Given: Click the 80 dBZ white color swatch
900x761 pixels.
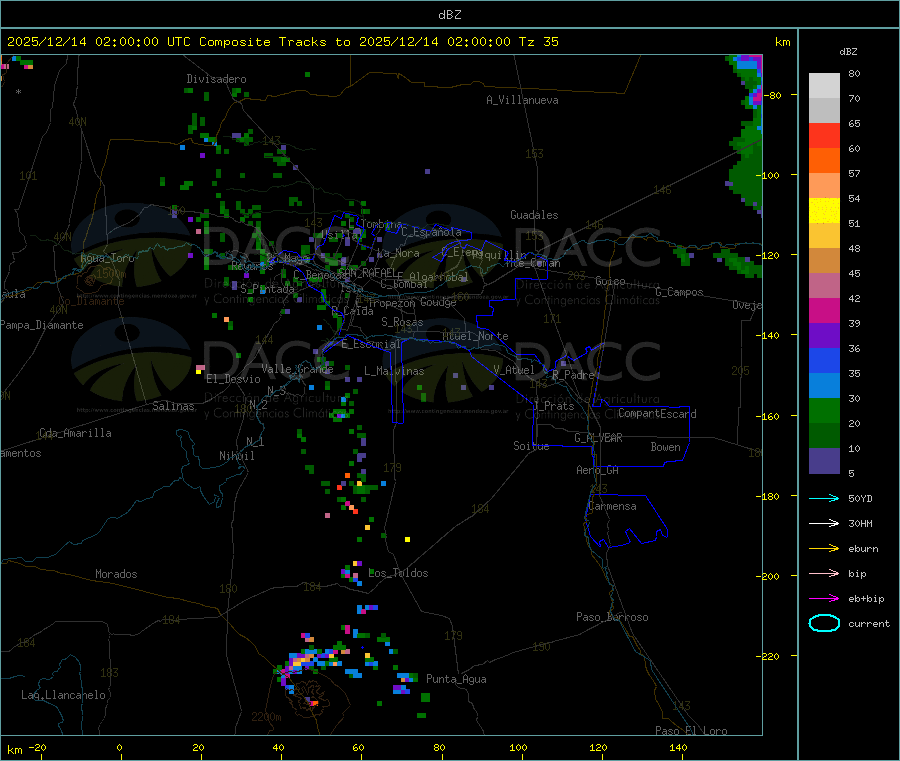Looking at the screenshot, I should point(824,86).
